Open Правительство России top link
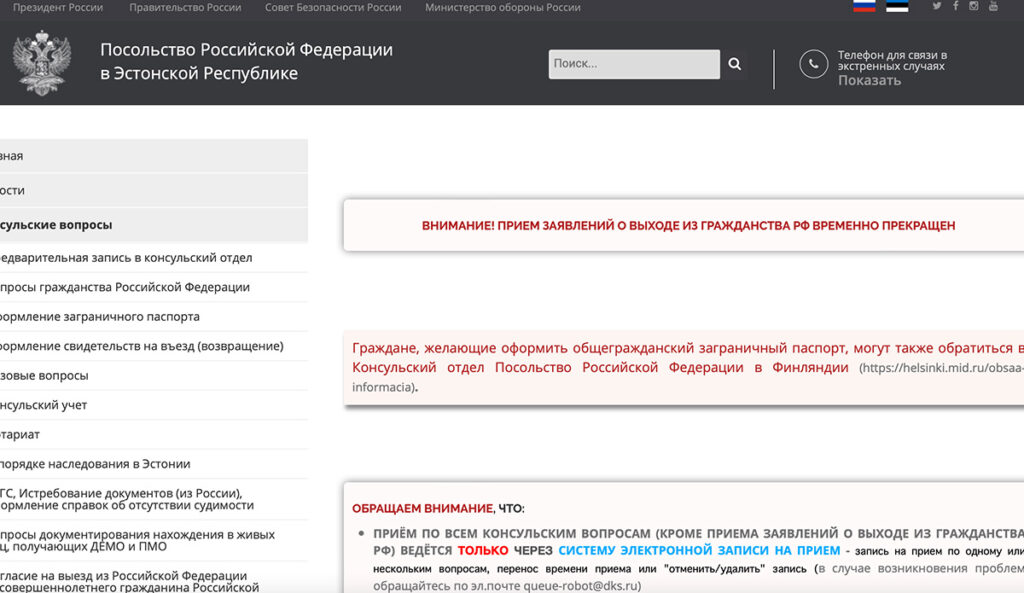This screenshot has height=593, width=1024. point(185,8)
